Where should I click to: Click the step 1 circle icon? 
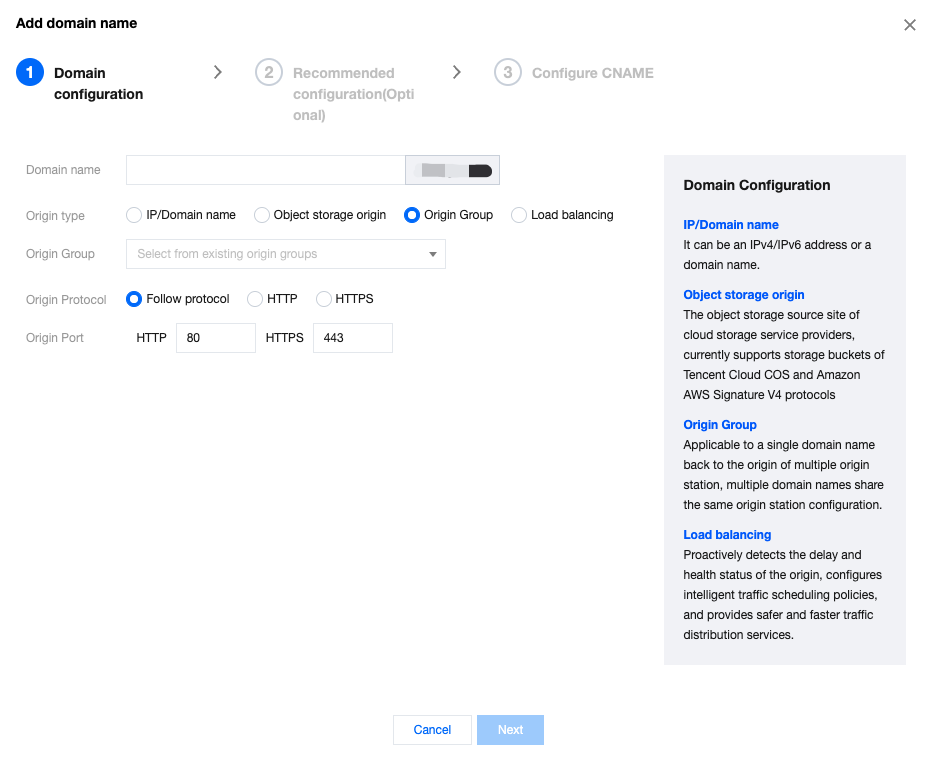[30, 73]
